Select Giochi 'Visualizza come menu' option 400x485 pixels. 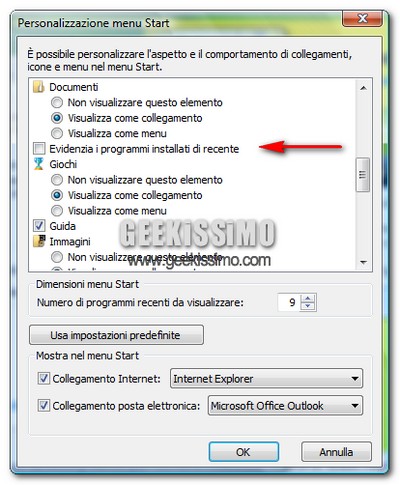point(57,211)
